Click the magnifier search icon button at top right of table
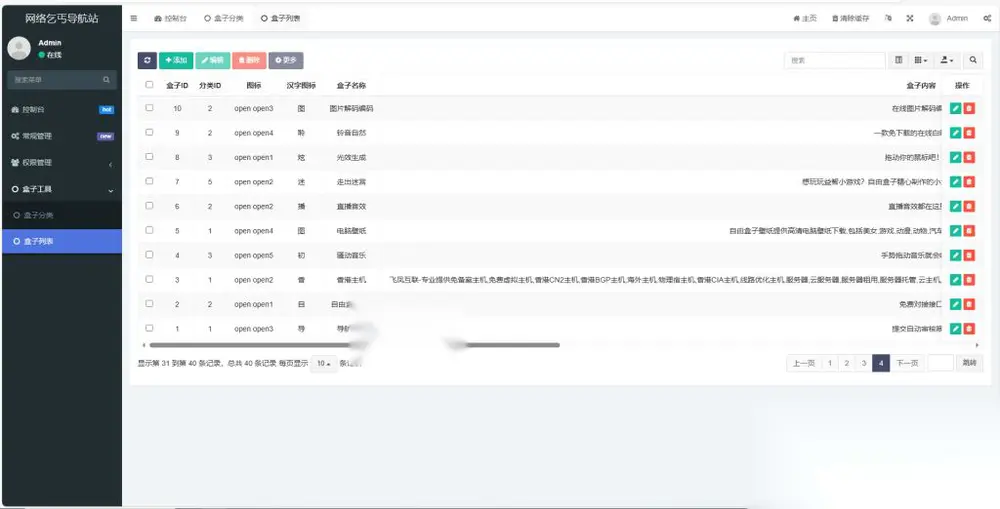 973,60
